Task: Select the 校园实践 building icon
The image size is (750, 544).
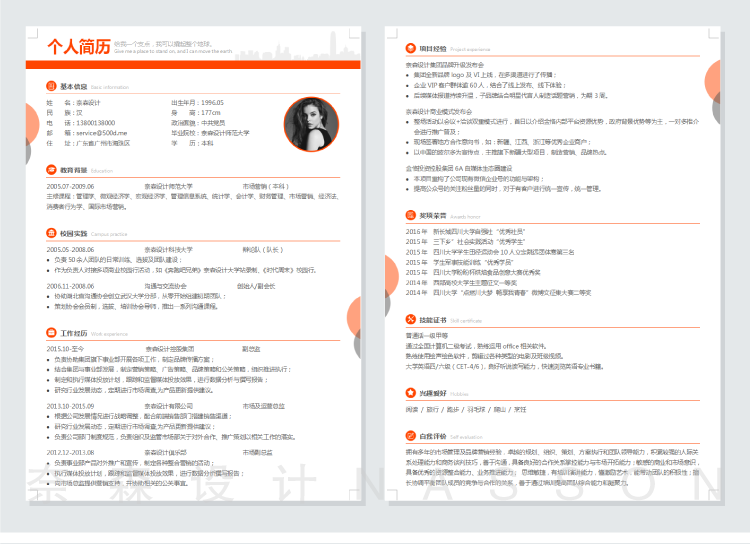Action: pos(51,233)
